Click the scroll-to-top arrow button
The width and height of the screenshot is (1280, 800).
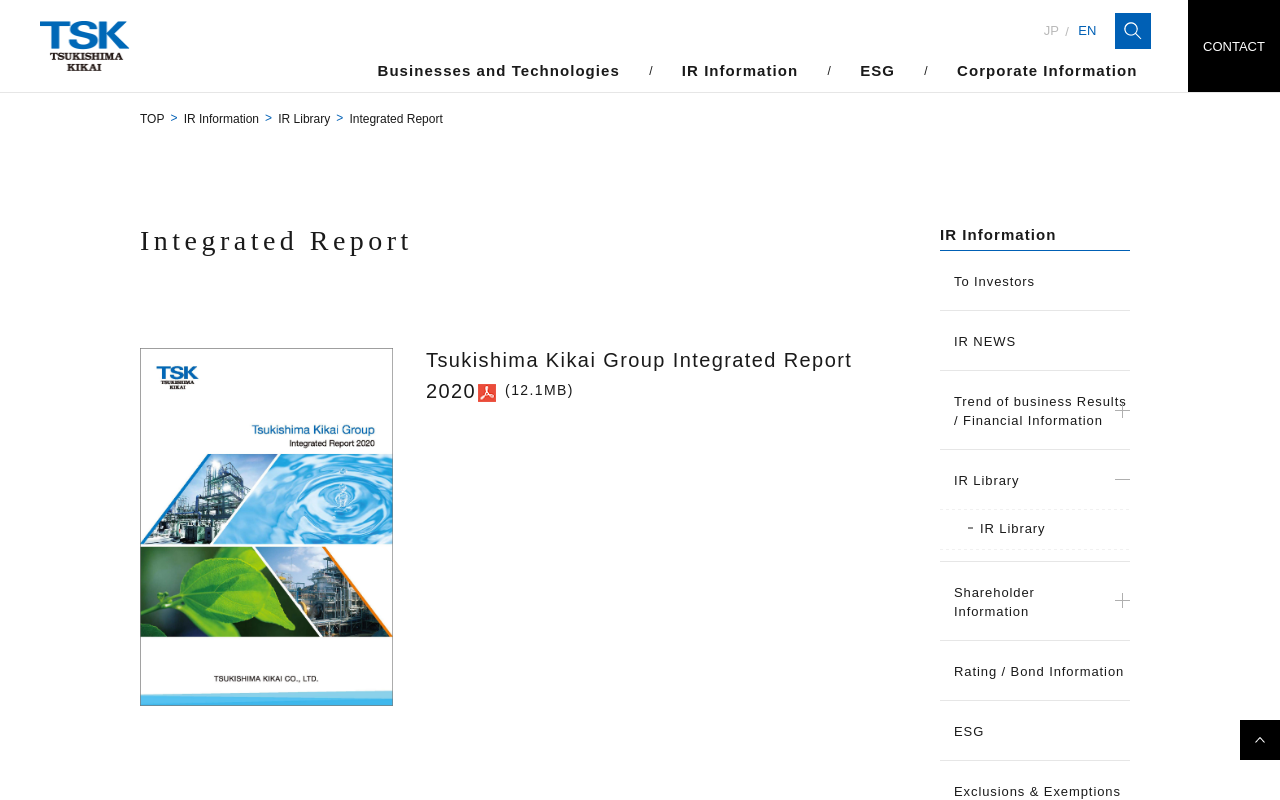pyautogui.click(x=1259, y=740)
